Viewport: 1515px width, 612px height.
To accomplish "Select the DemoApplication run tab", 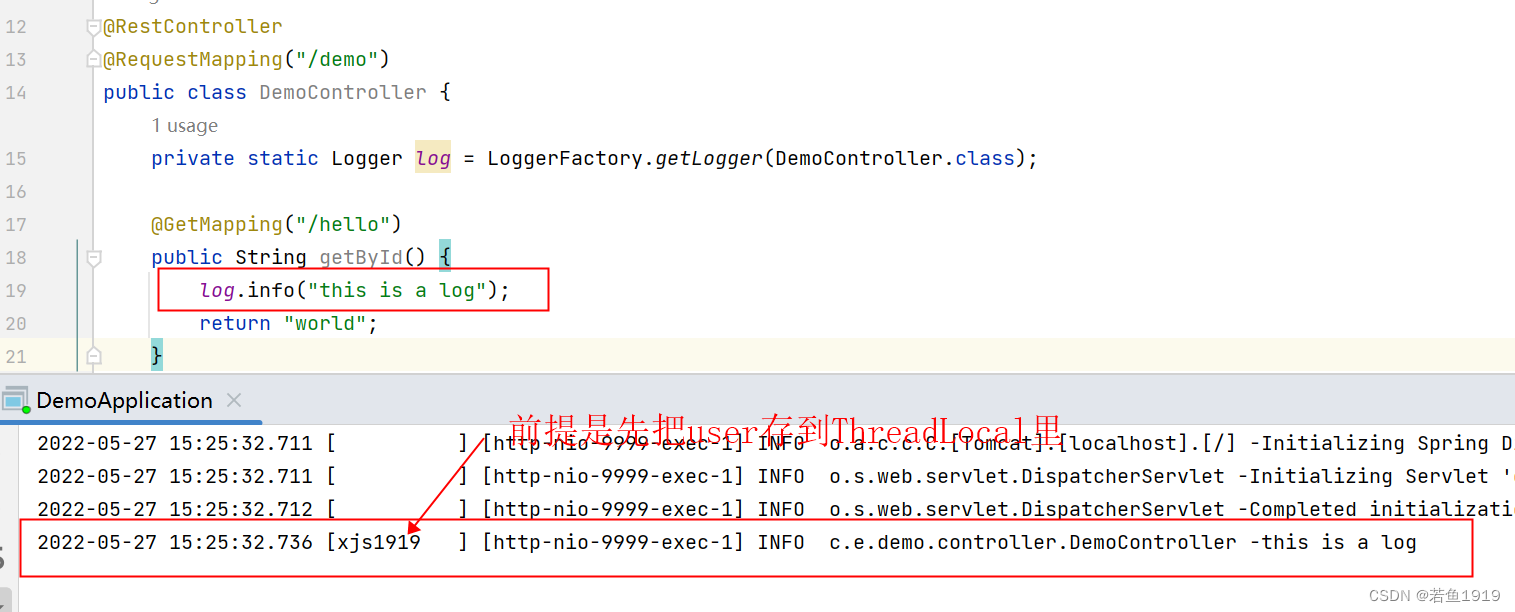I will click(124, 400).
